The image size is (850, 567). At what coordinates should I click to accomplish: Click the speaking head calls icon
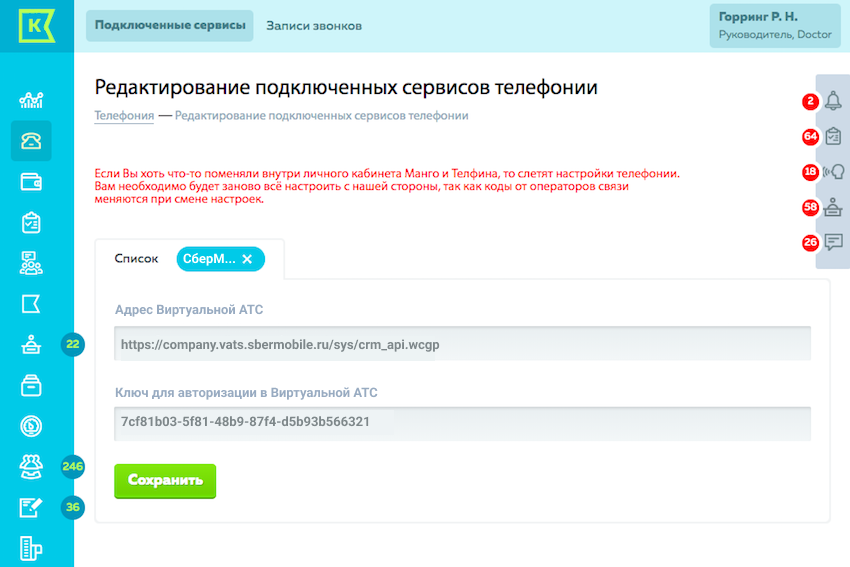(833, 171)
